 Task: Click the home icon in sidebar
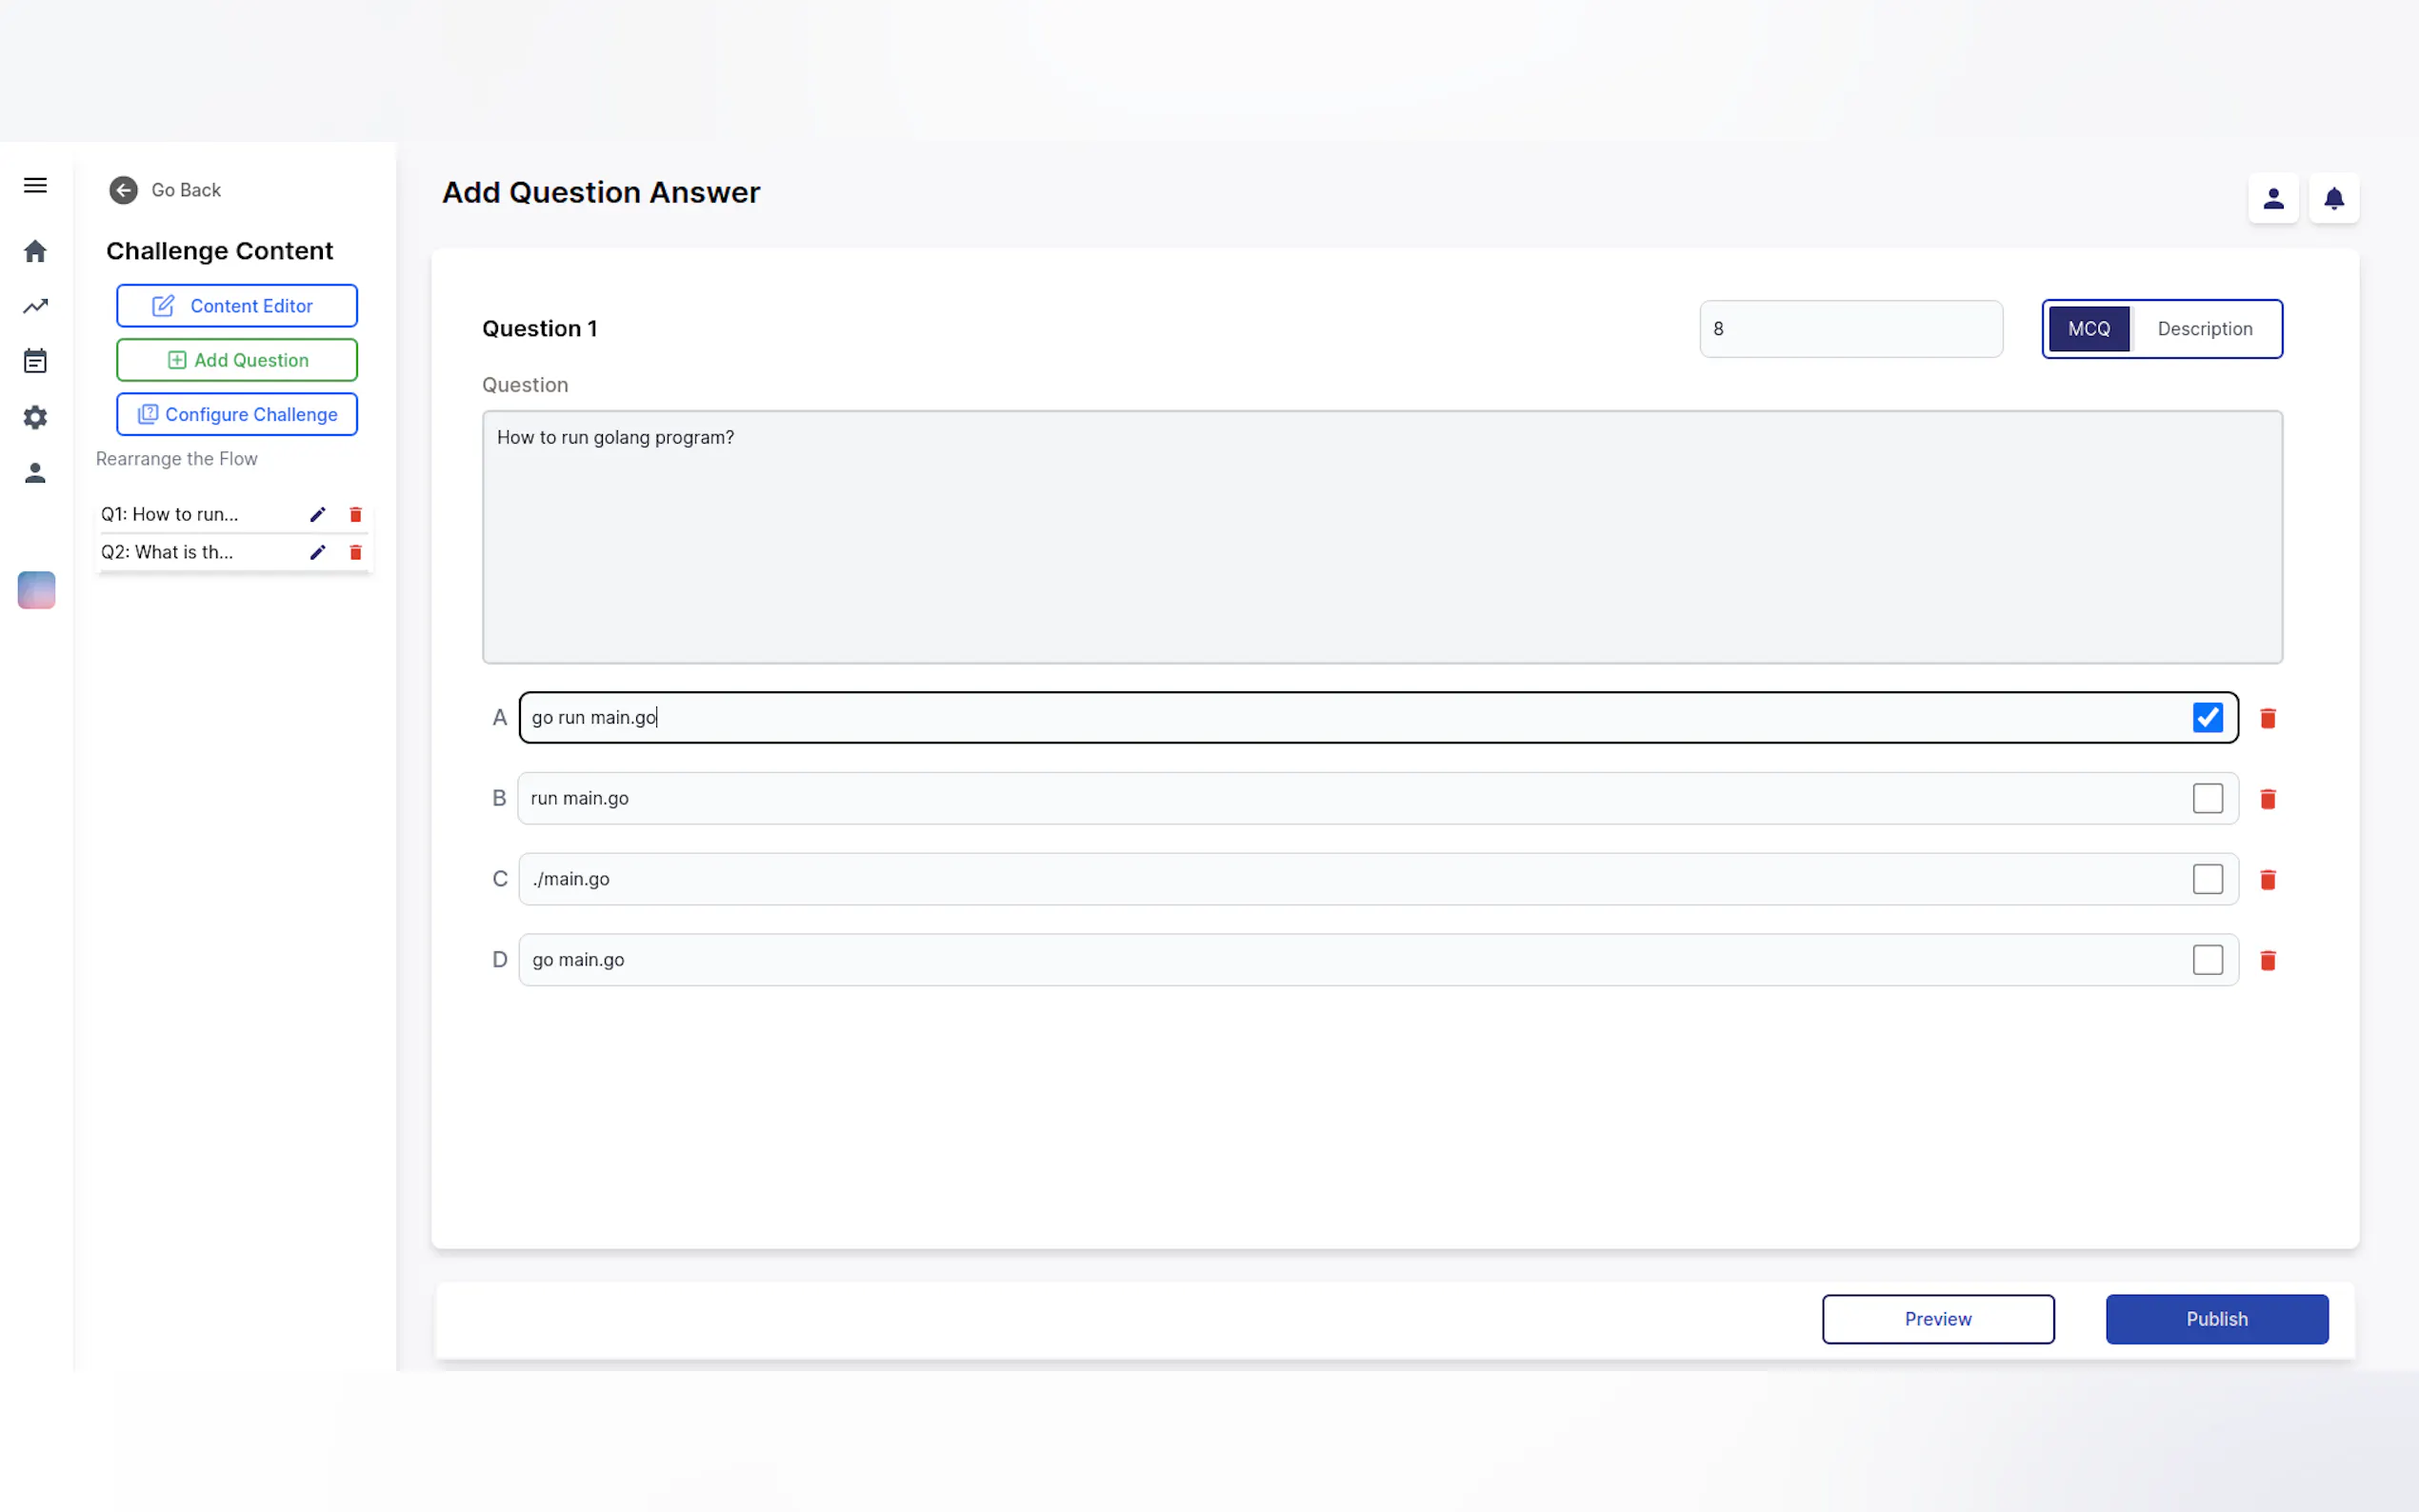pos(35,251)
